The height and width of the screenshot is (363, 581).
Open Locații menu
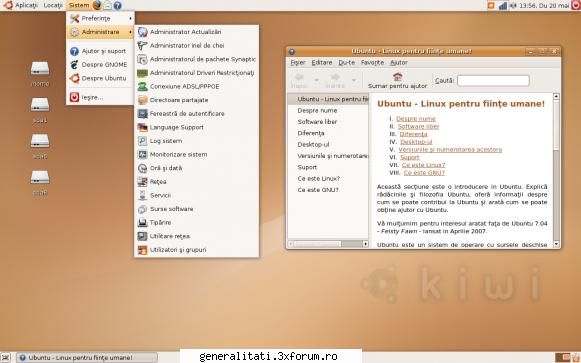point(53,5)
